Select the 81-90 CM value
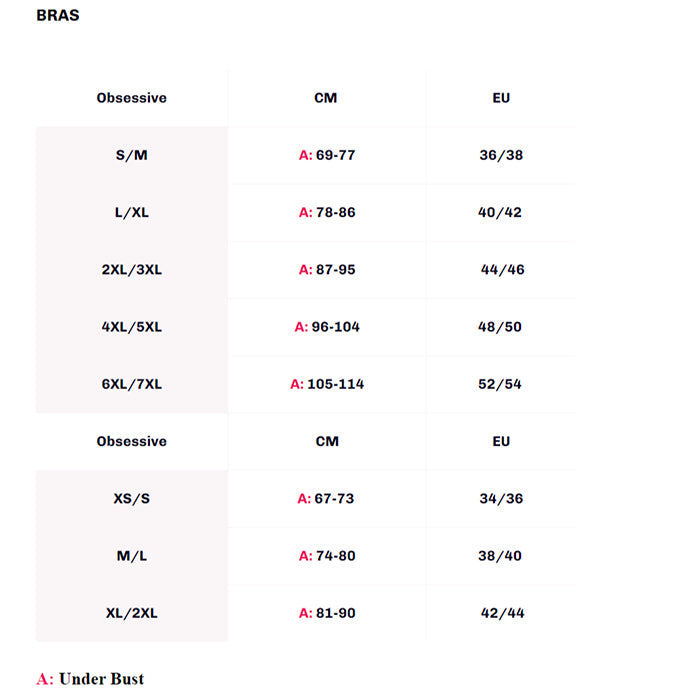The height and width of the screenshot is (700, 700). (x=335, y=613)
